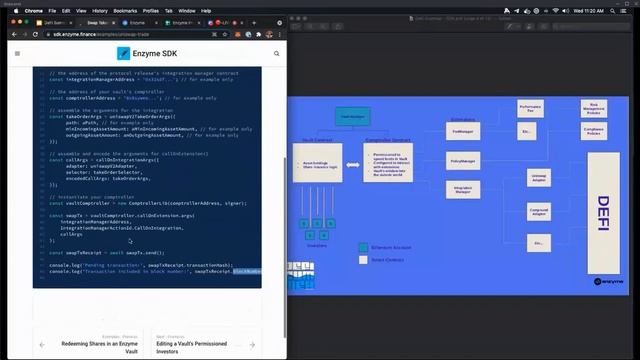
Task: Open the Help menu
Action: pyautogui.click(x=206, y=11)
